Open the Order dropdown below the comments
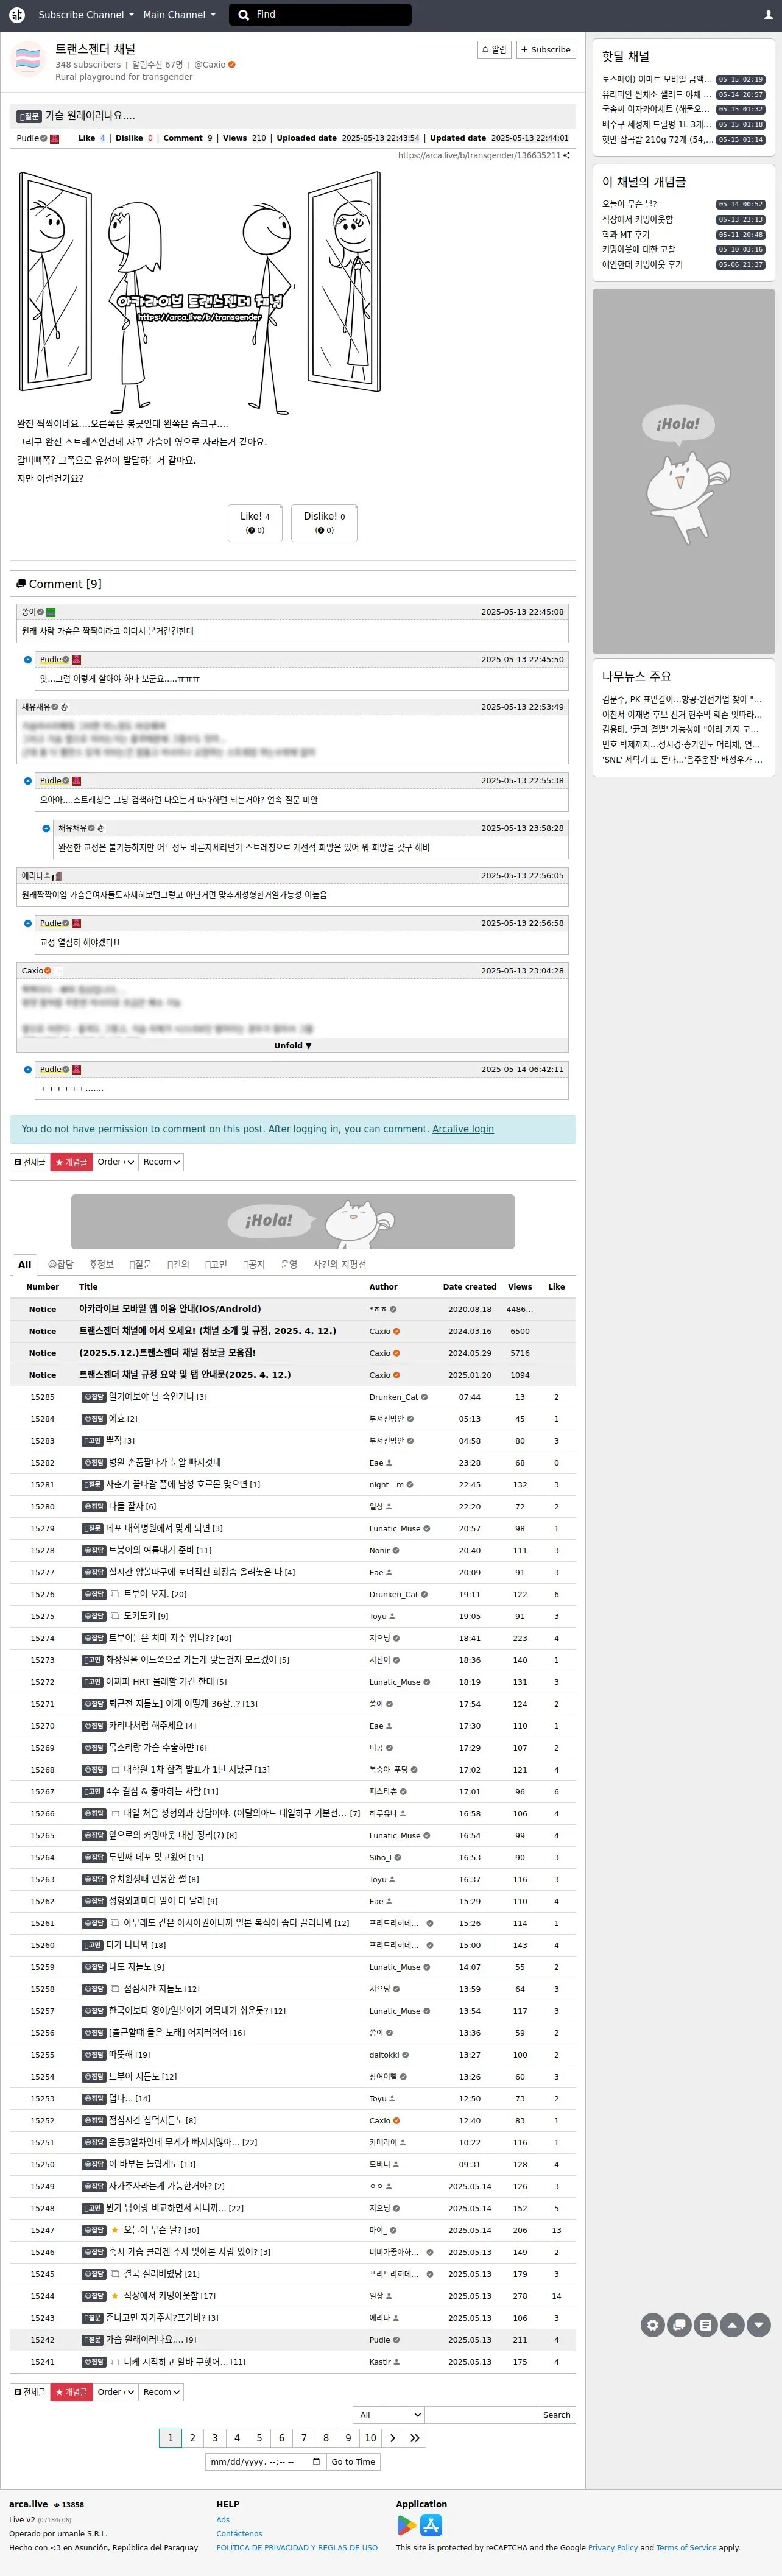 [115, 1162]
